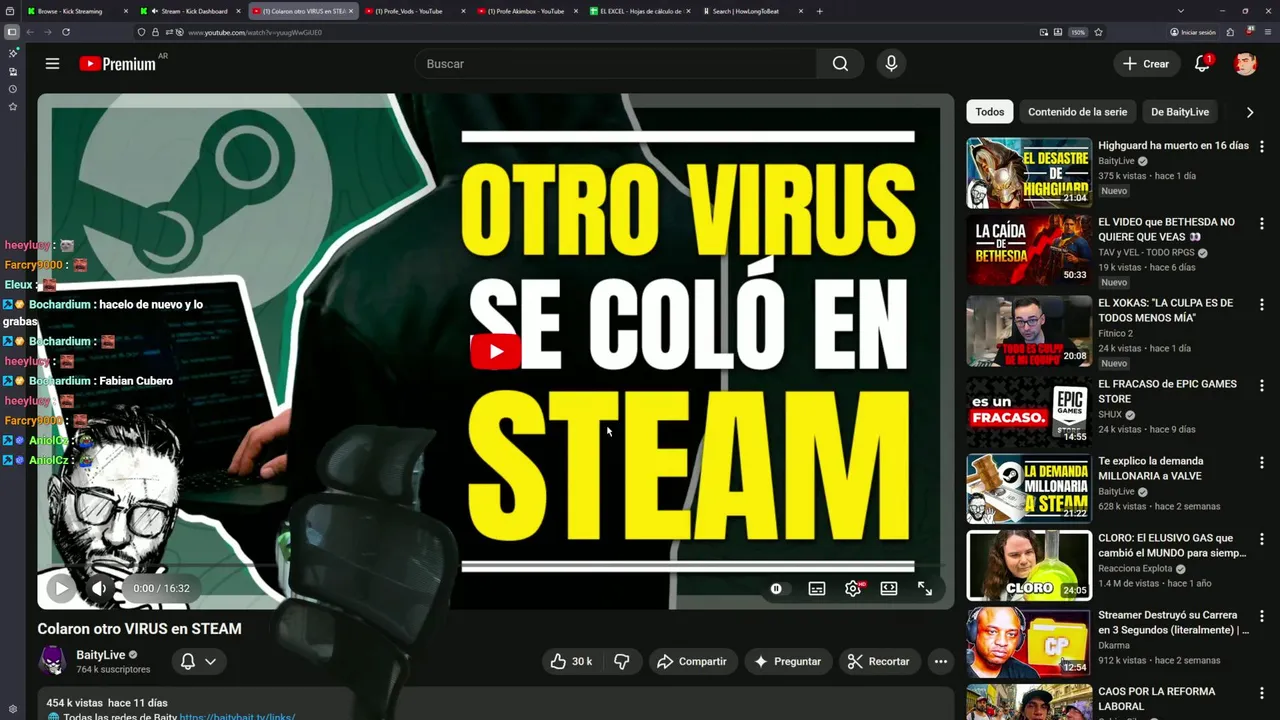
Task: Reset the 150% zoom indicator
Action: point(1077,32)
